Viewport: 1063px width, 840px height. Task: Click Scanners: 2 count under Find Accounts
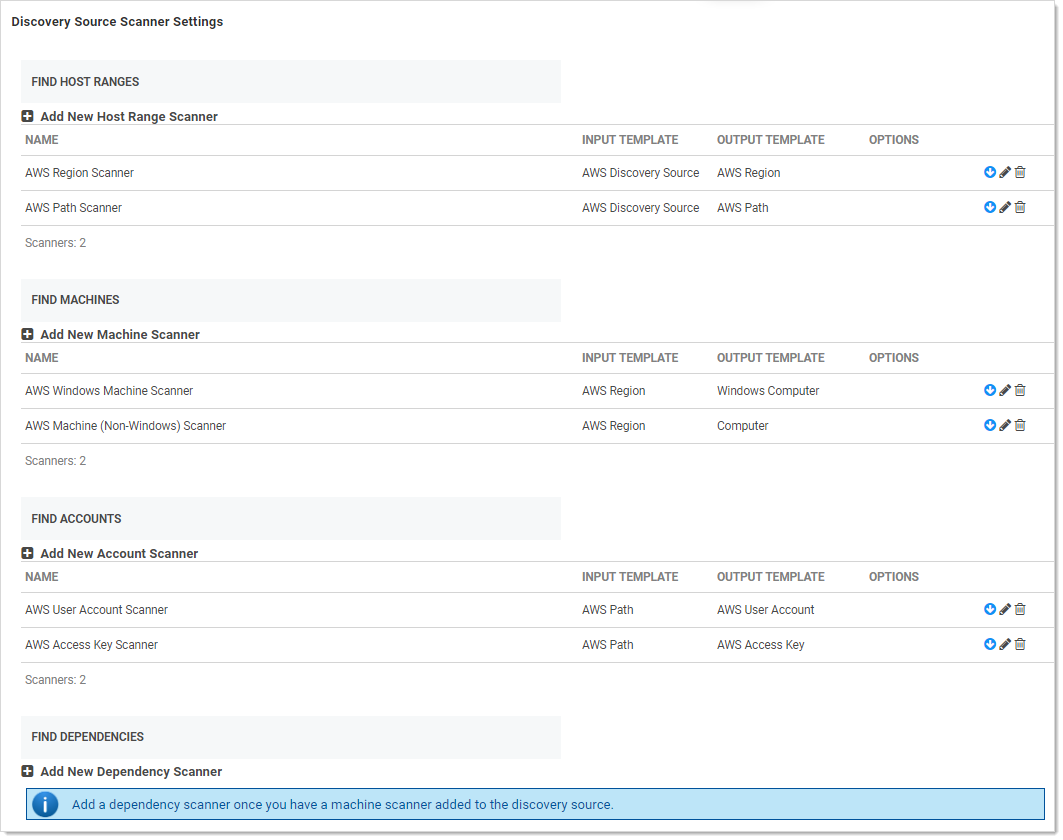(56, 680)
